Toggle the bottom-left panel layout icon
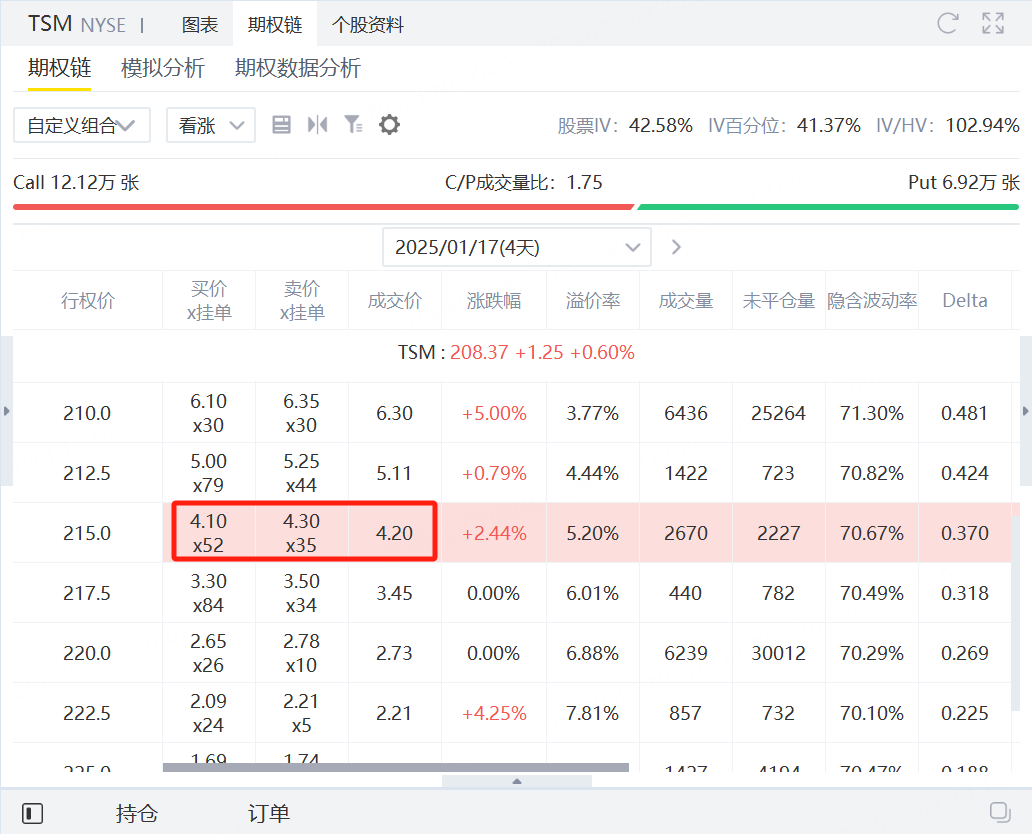This screenshot has height=834, width=1032. (32, 814)
